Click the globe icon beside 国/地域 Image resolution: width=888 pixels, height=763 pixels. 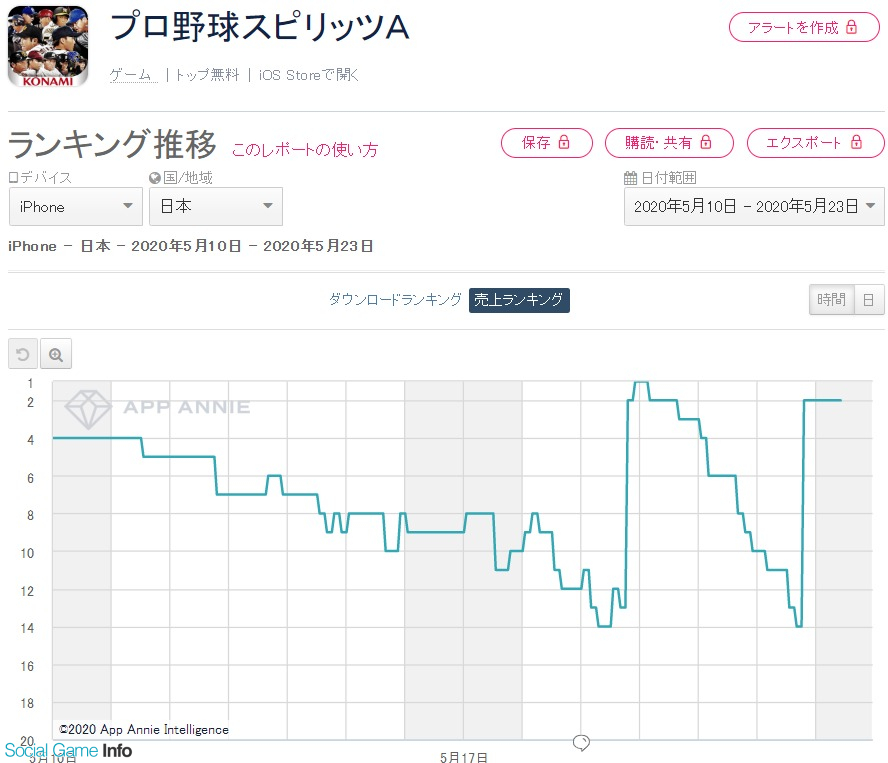click(x=154, y=178)
